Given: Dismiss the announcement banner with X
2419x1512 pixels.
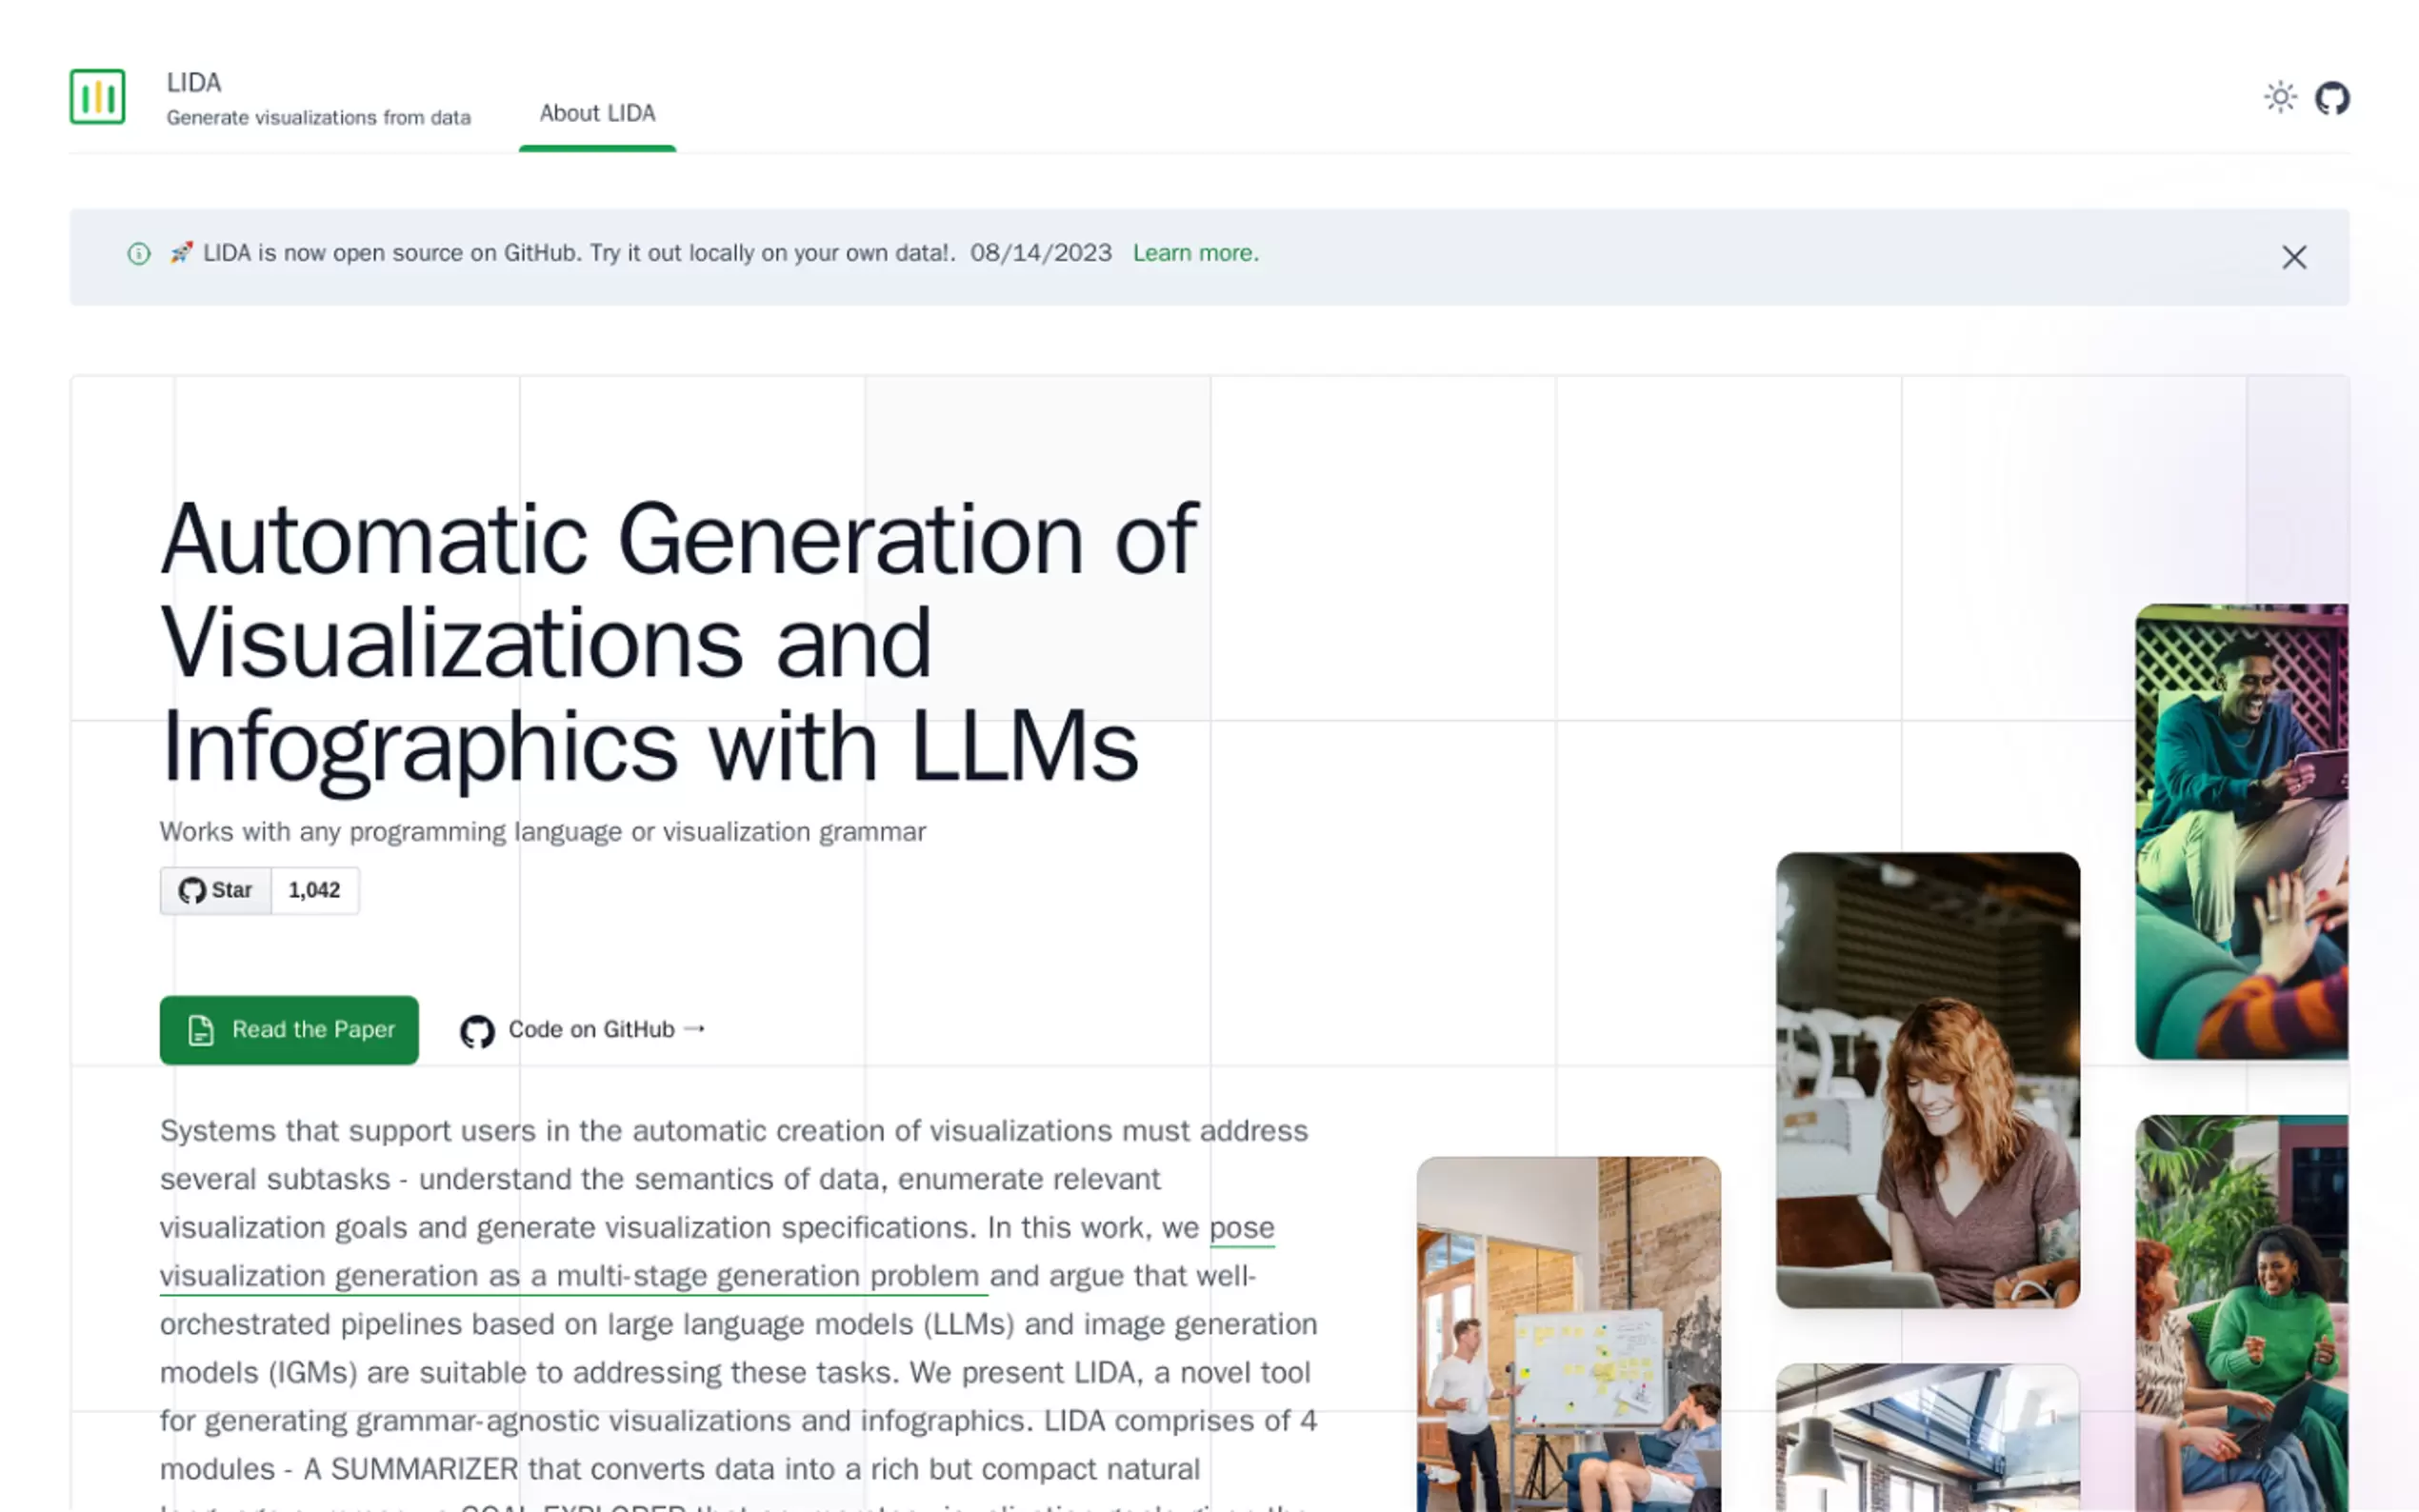Looking at the screenshot, I should (2294, 257).
